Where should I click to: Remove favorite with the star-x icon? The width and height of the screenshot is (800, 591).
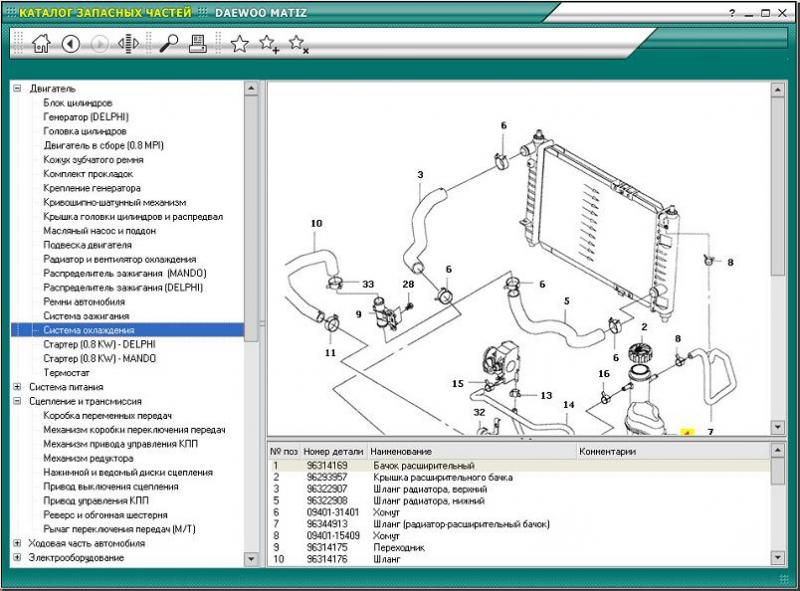pos(298,43)
